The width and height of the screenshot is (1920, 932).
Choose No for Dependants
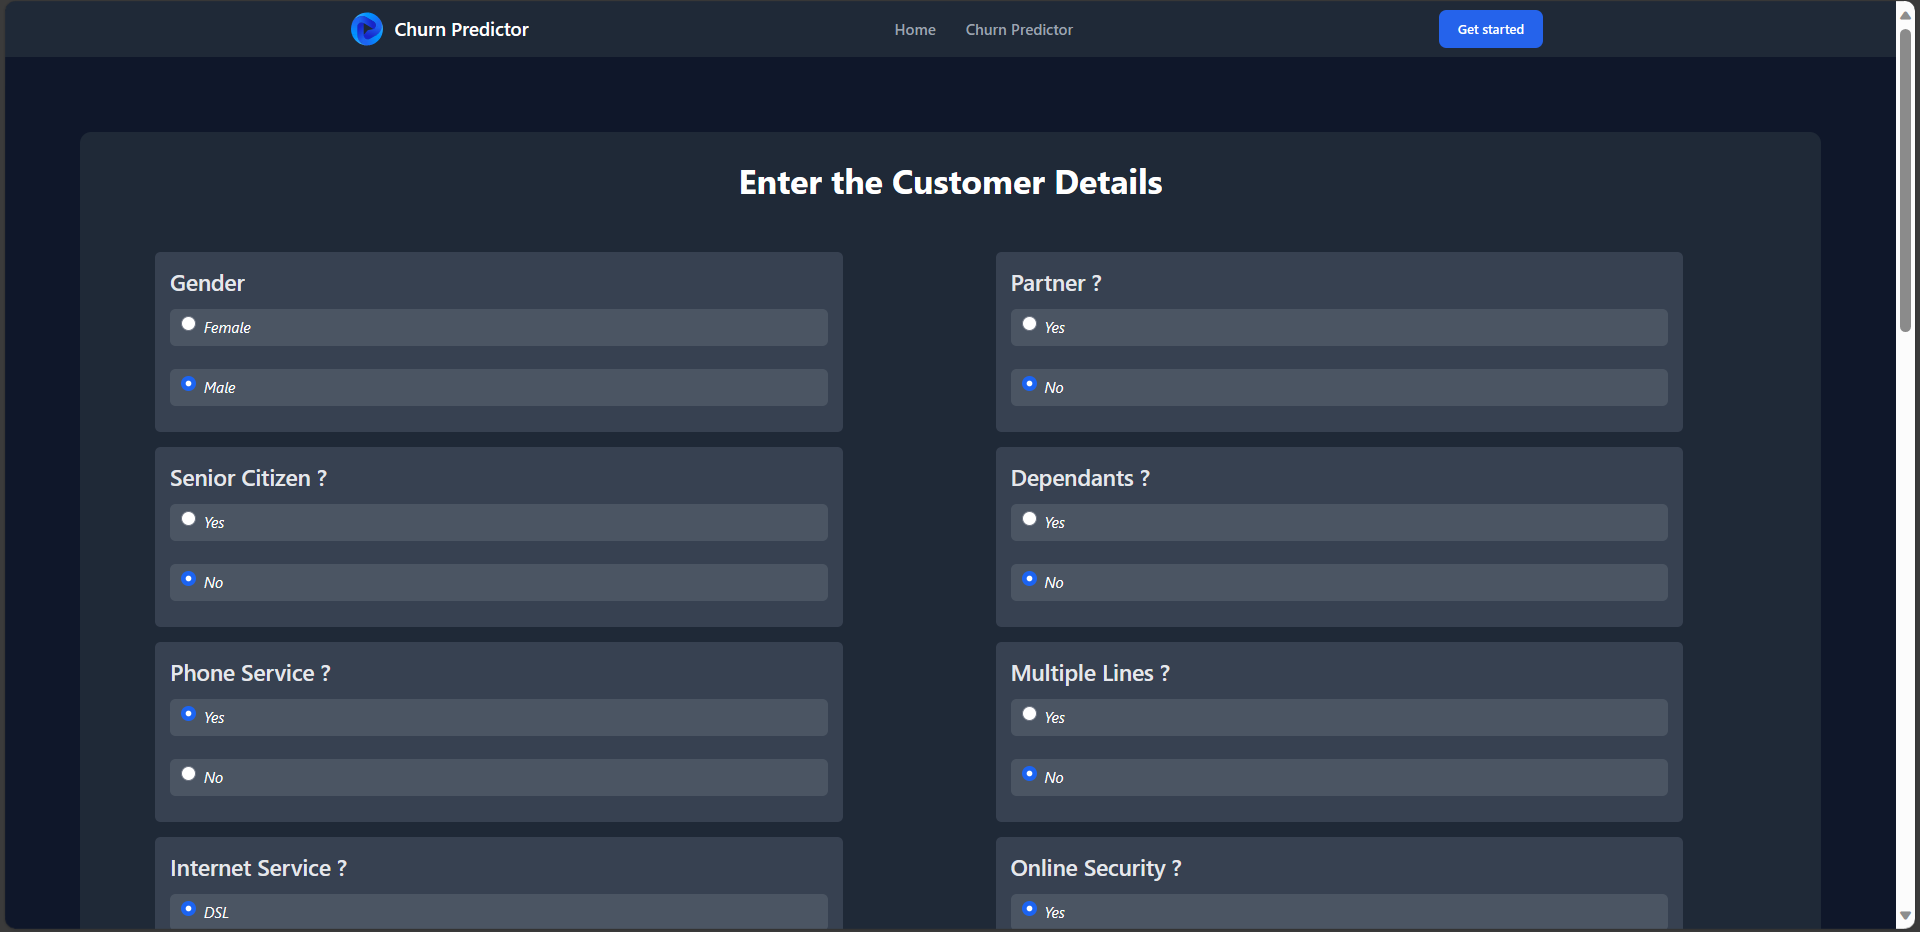[x=1029, y=578]
